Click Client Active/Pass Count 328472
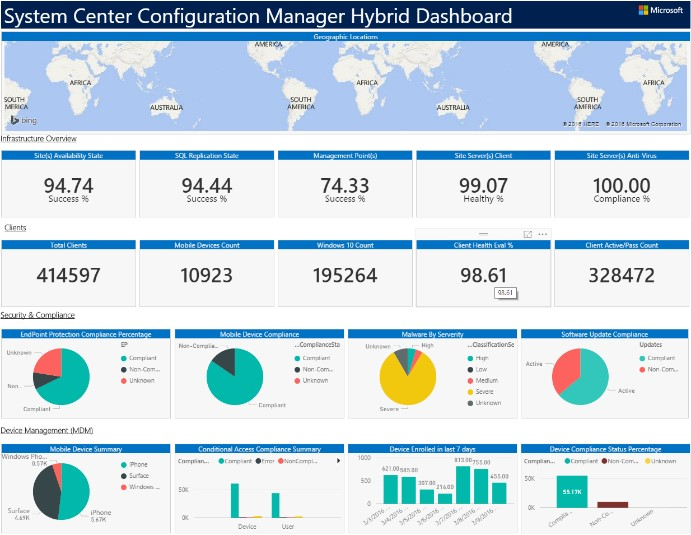The height and width of the screenshot is (535, 691). [621, 275]
